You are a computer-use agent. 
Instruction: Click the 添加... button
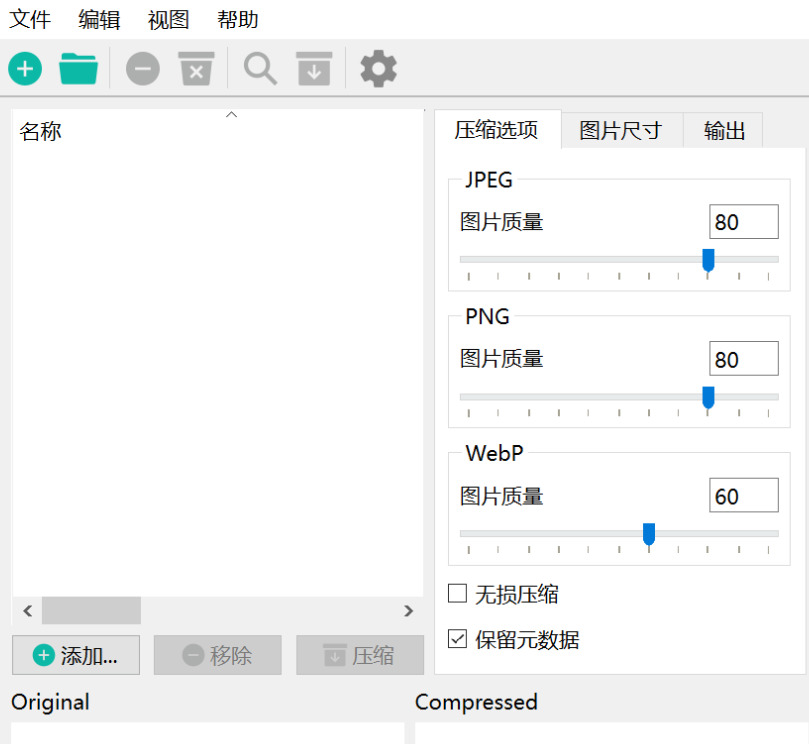(x=76, y=655)
